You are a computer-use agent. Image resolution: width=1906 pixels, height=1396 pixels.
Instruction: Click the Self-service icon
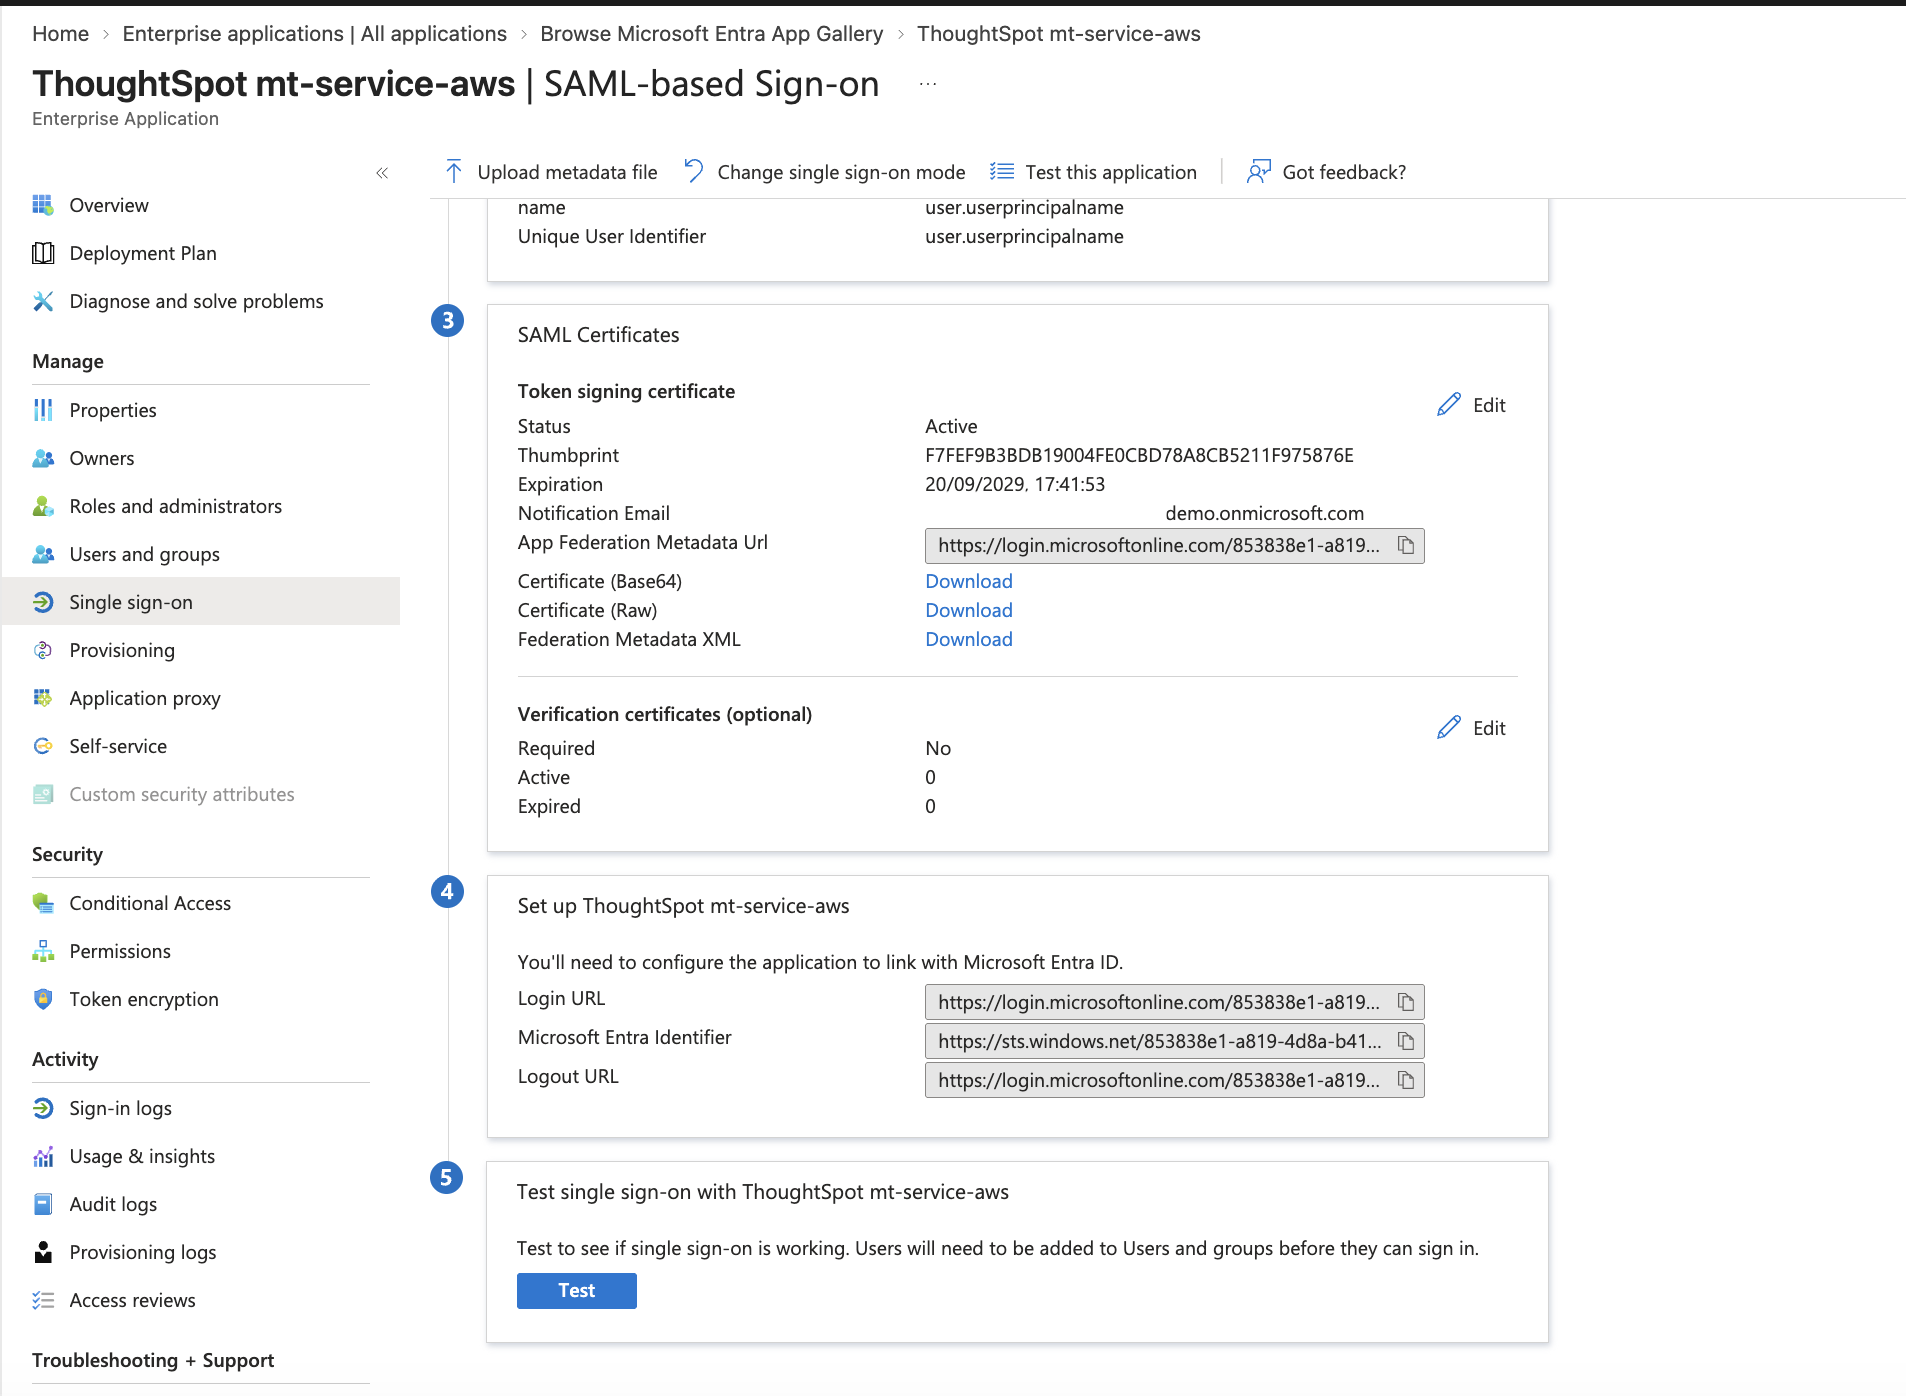(43, 746)
